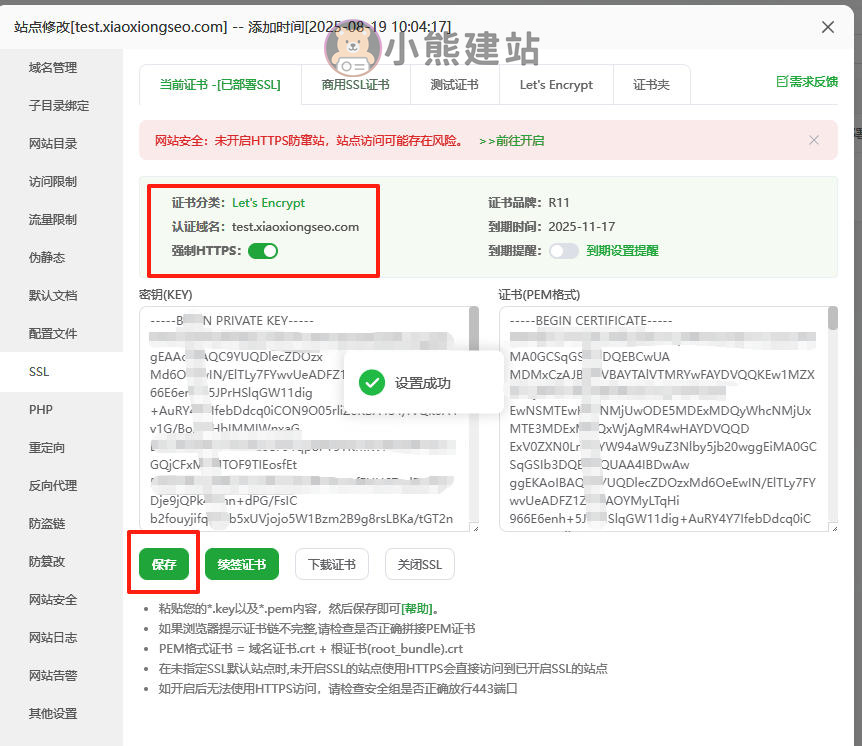Screen dimensions: 862x746
Task: Select 域名管理 in the left sidebar
Action: click(x=53, y=68)
